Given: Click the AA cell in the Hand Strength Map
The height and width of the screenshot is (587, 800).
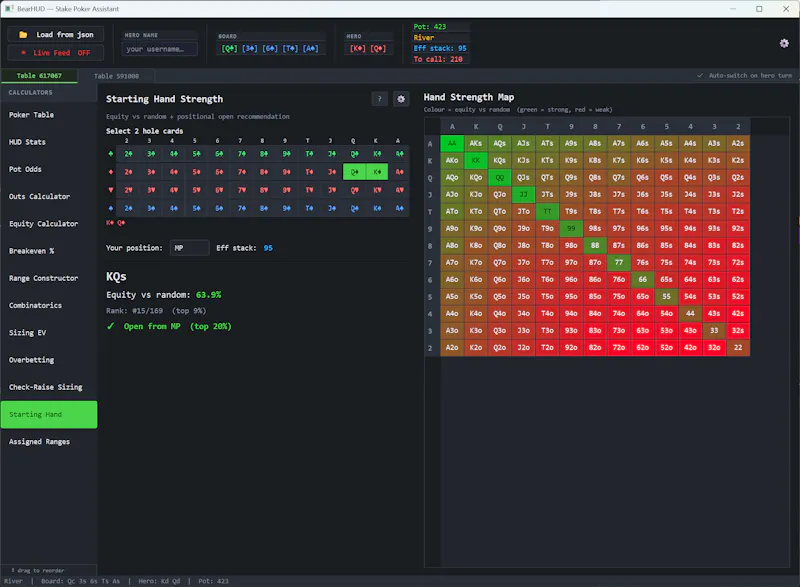Looking at the screenshot, I should [x=452, y=143].
